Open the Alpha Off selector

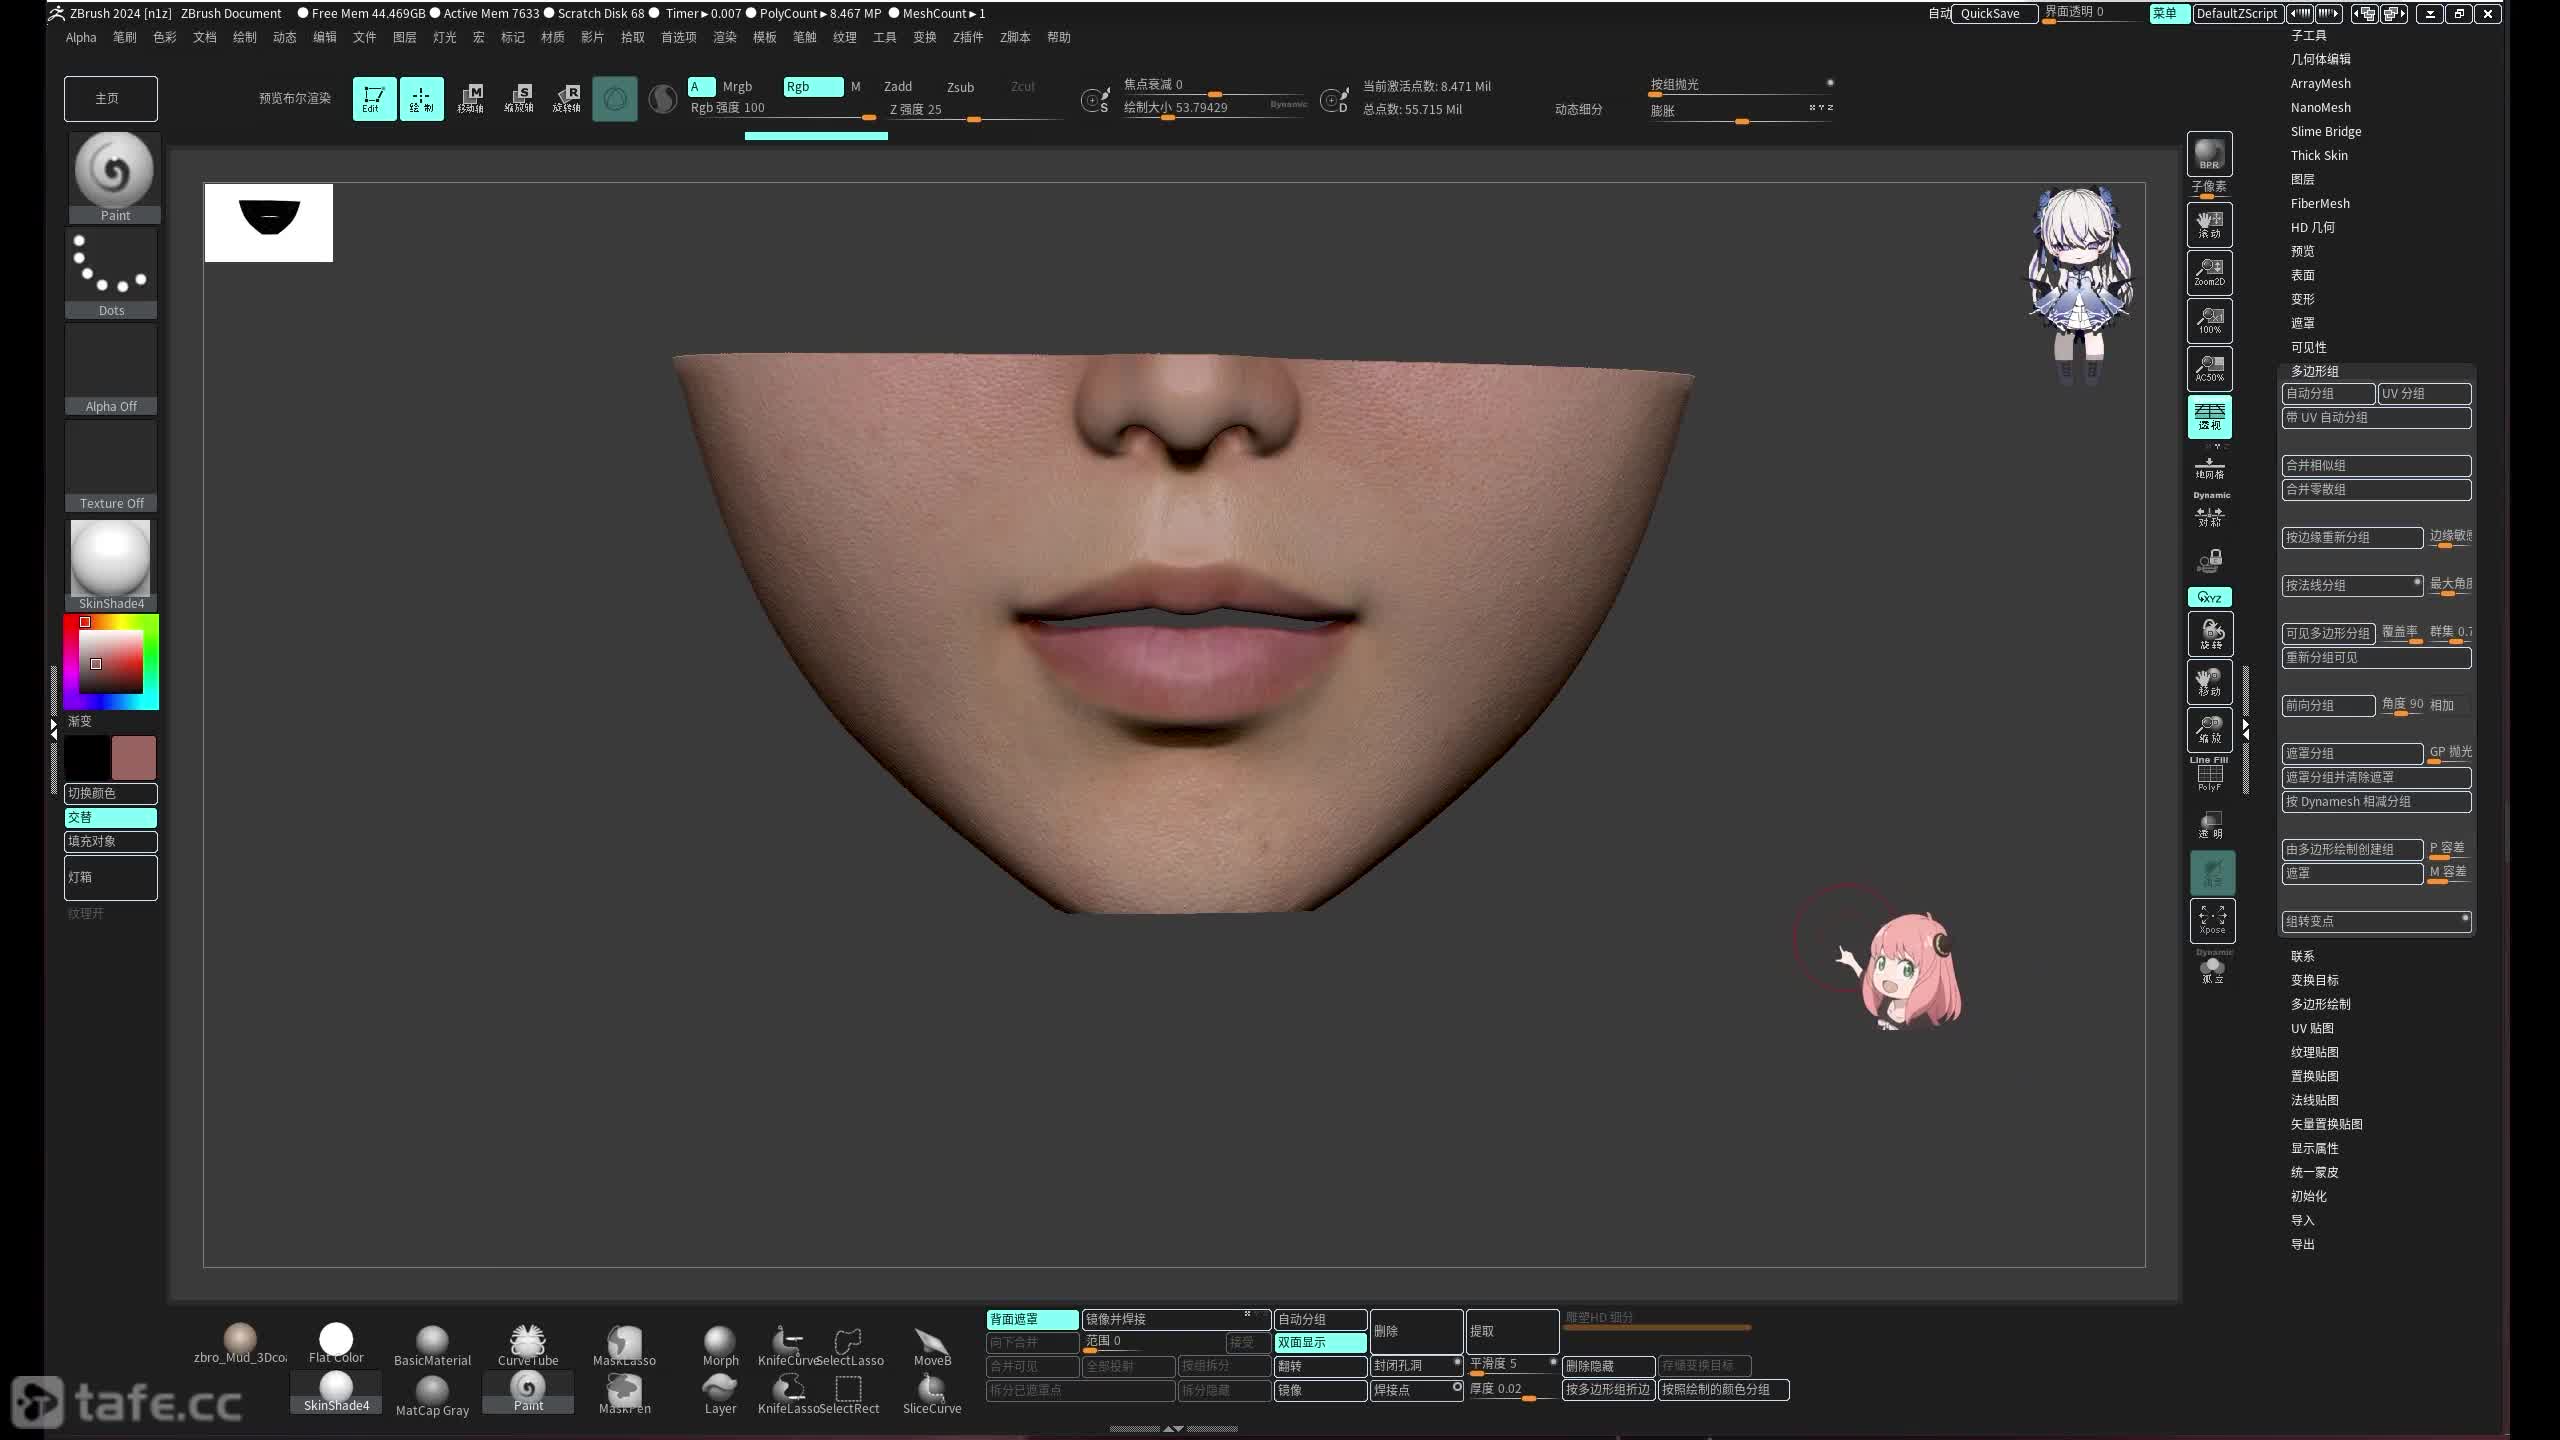(111, 369)
